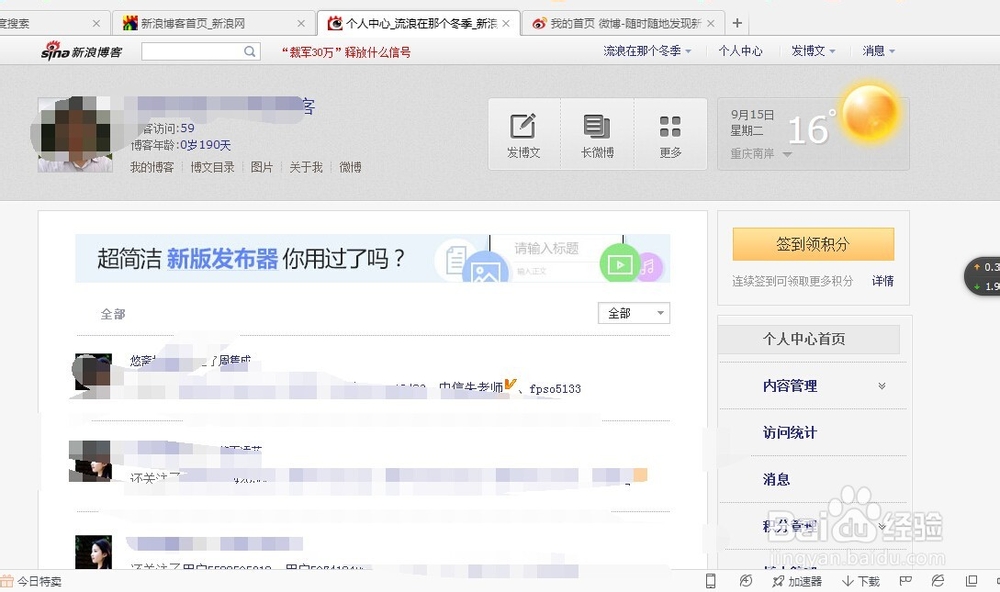Open a new browser tab

737,23
